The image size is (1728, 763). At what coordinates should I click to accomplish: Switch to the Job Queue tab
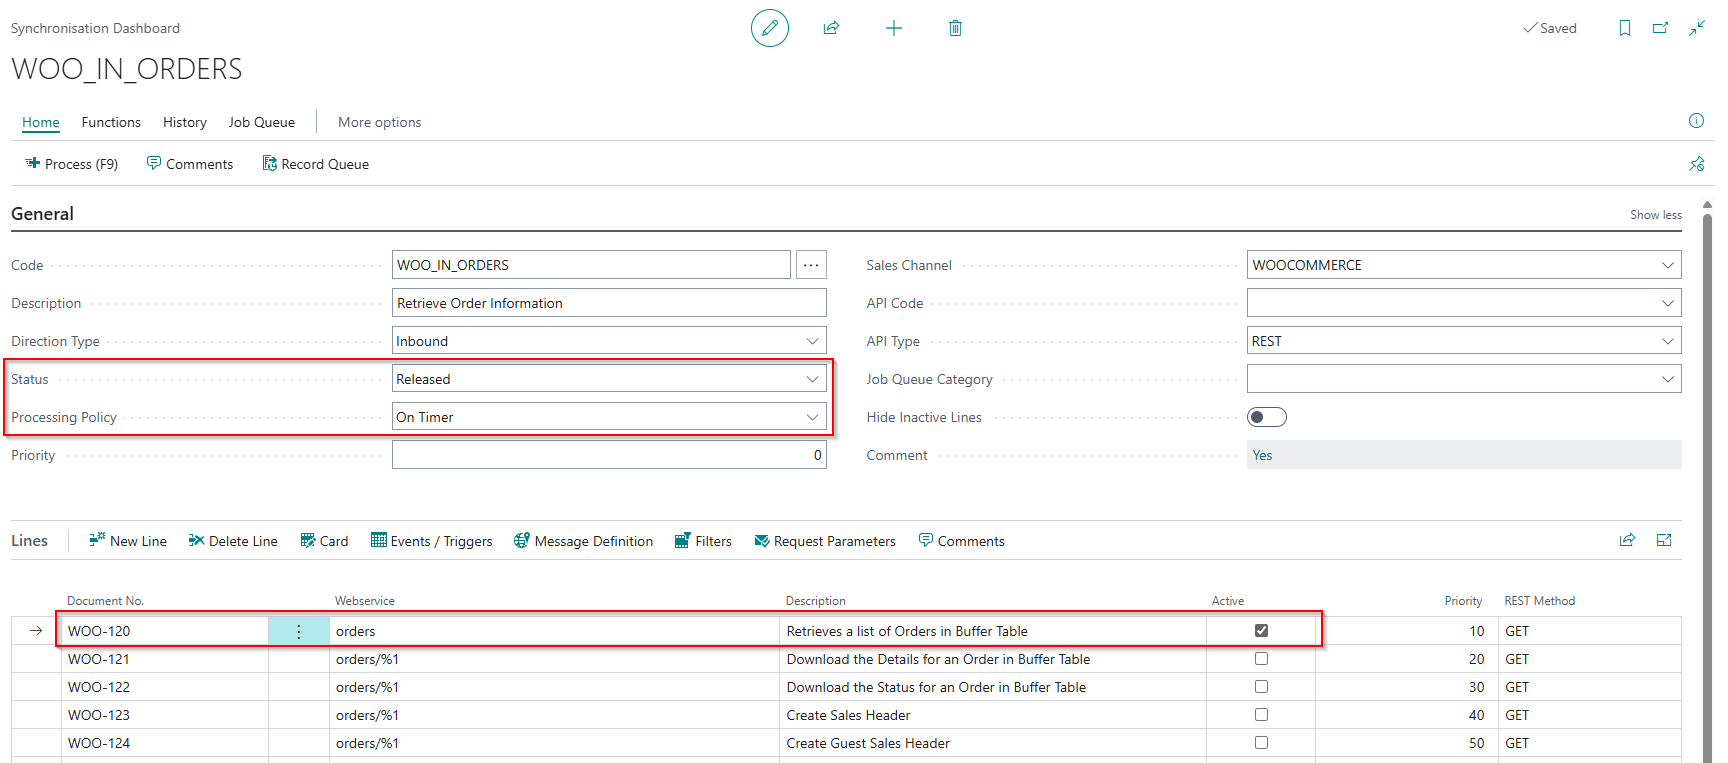tap(262, 122)
